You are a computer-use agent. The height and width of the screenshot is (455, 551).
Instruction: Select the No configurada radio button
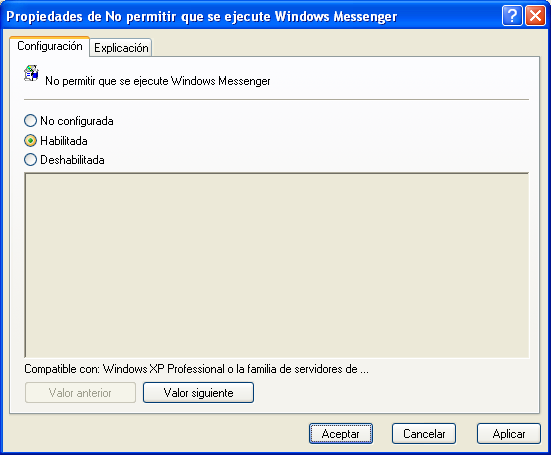pyautogui.click(x=30, y=121)
